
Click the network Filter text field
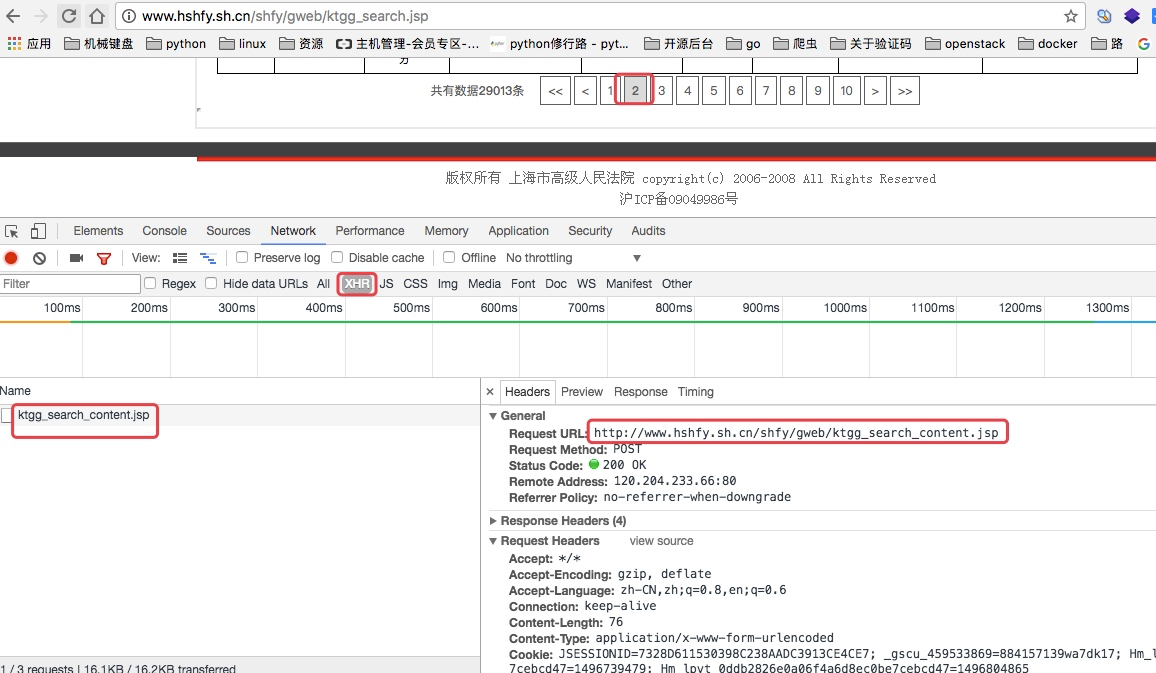[70, 284]
